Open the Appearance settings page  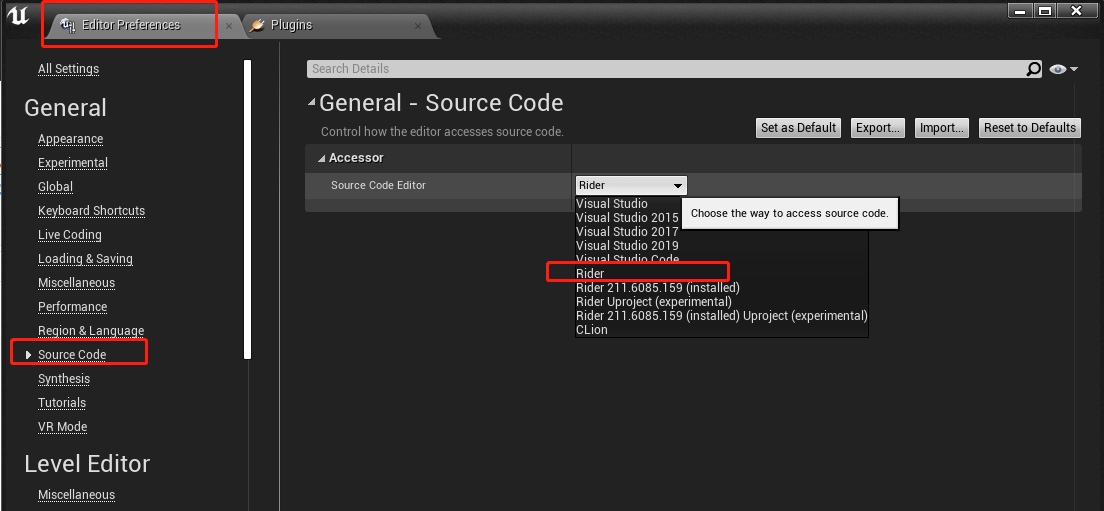click(70, 139)
